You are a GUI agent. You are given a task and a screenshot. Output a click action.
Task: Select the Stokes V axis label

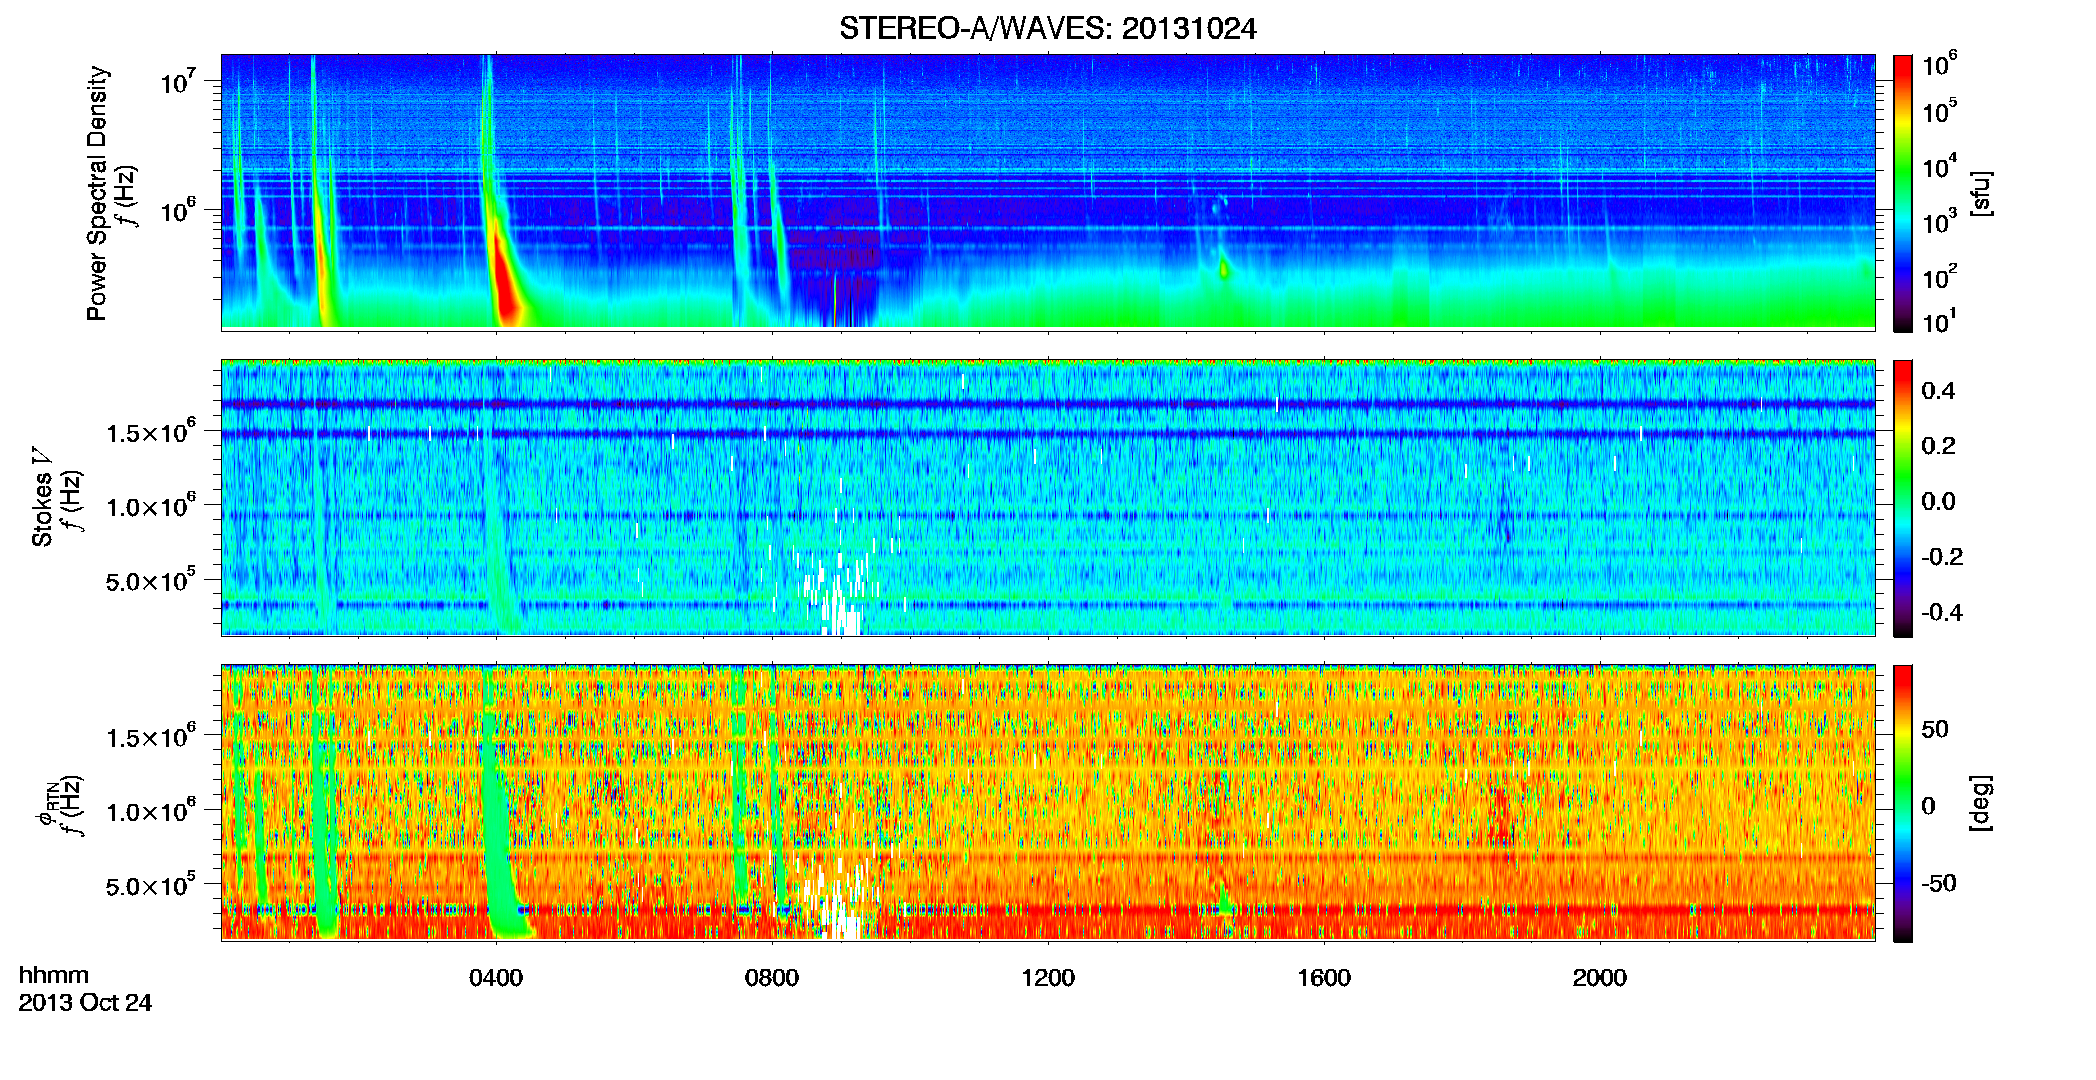click(x=42, y=497)
